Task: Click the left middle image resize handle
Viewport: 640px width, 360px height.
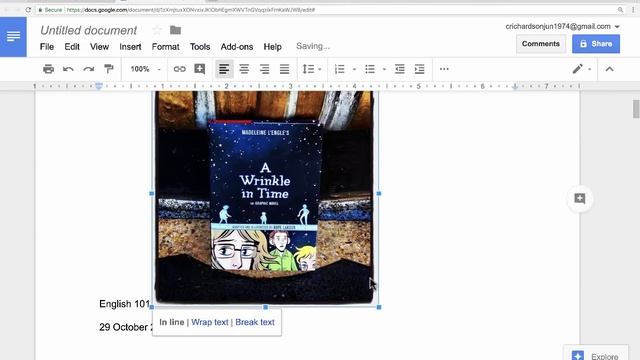Action: point(152,193)
